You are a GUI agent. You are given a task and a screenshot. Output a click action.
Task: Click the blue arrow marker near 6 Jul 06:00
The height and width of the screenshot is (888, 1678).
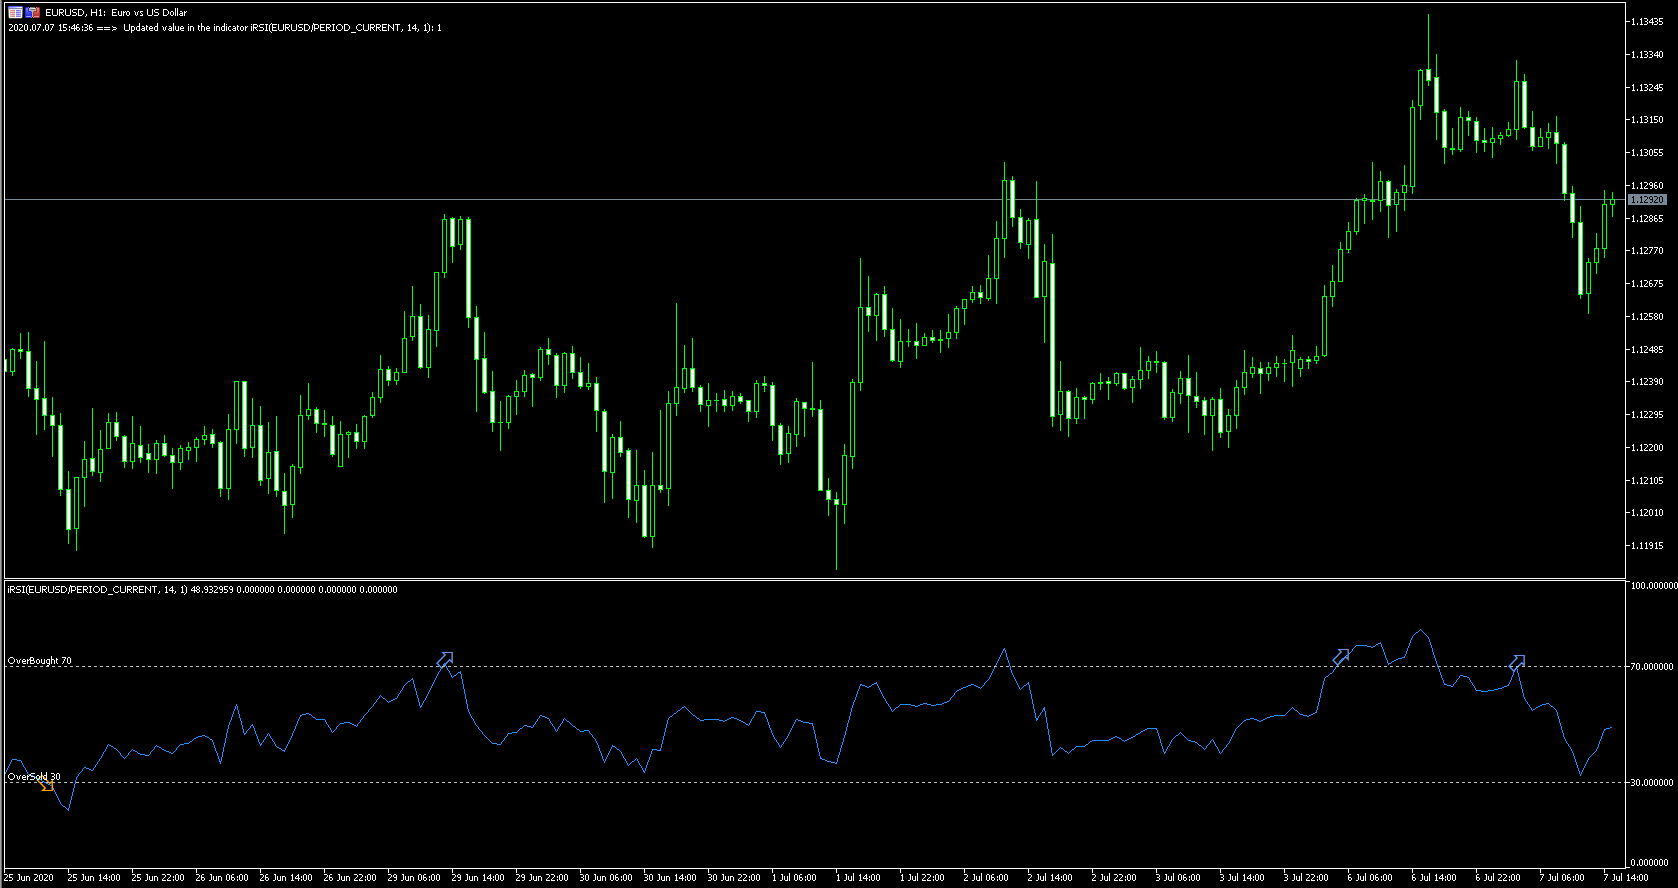pos(1340,657)
